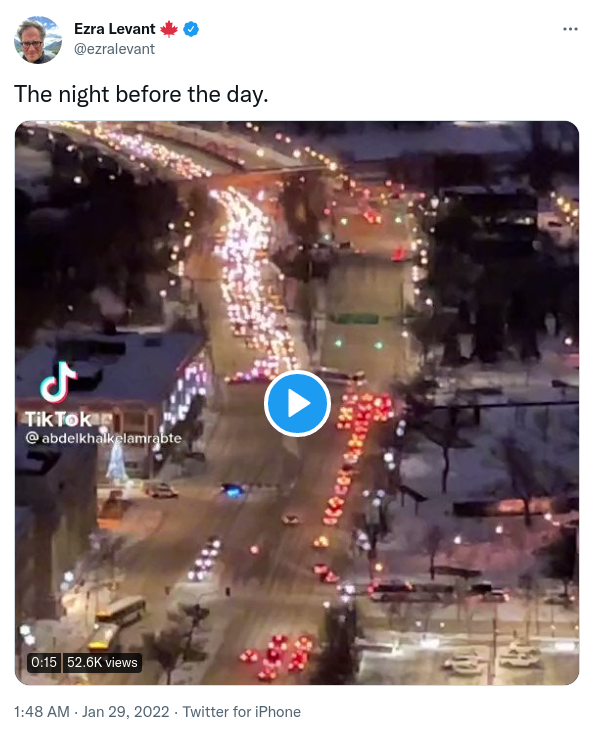594x735 pixels.
Task: Click the 52.6K views counter
Action: (x=102, y=662)
